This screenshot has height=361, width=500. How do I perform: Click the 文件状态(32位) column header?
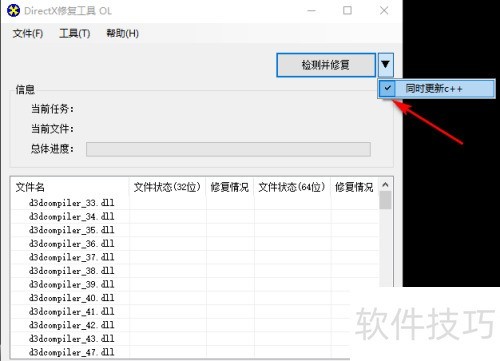(x=167, y=187)
